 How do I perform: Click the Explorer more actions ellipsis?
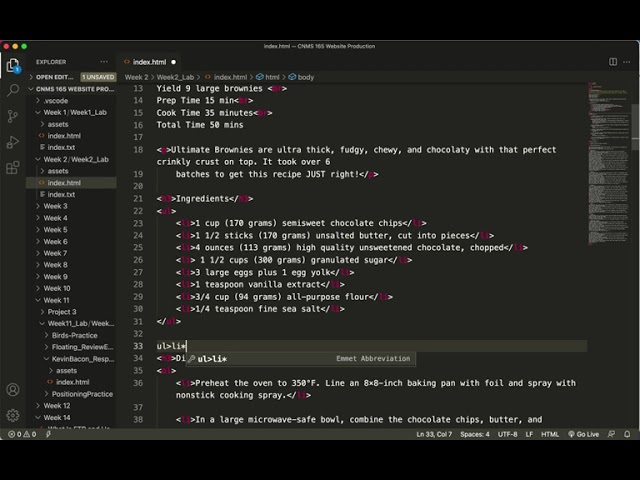pos(104,62)
